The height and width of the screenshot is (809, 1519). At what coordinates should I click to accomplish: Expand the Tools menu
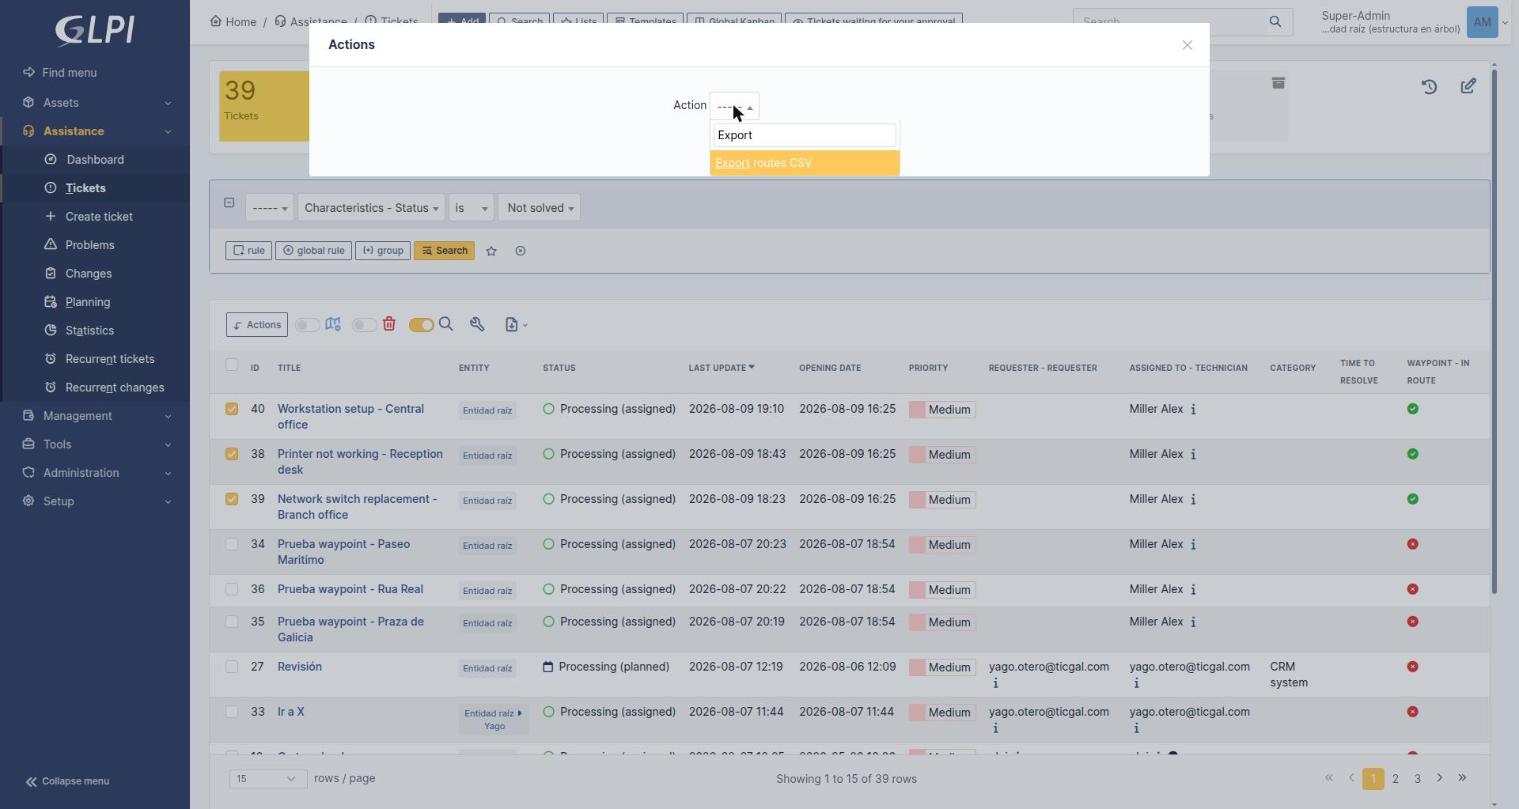(95, 445)
